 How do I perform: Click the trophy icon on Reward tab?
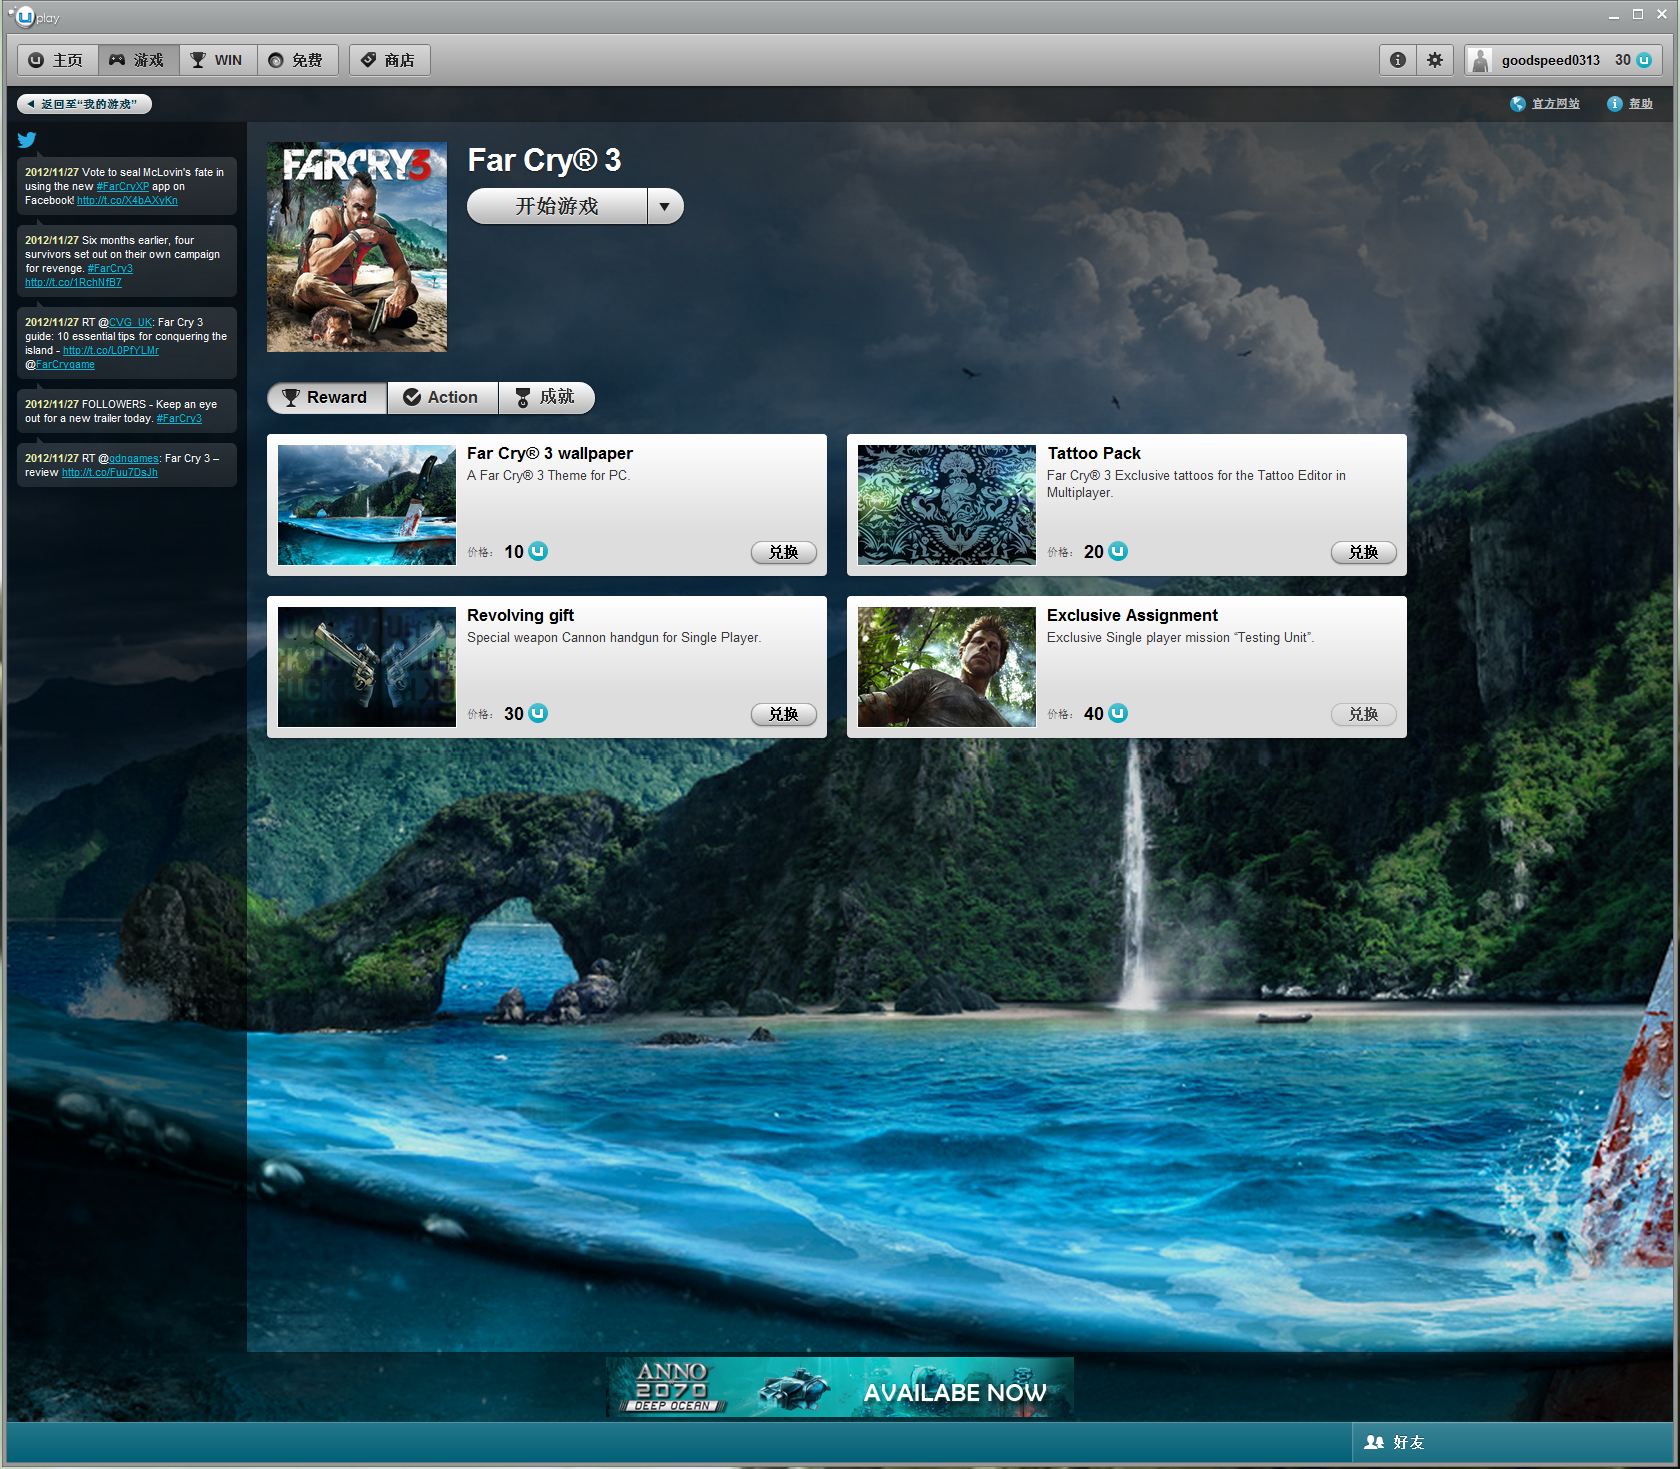(291, 397)
